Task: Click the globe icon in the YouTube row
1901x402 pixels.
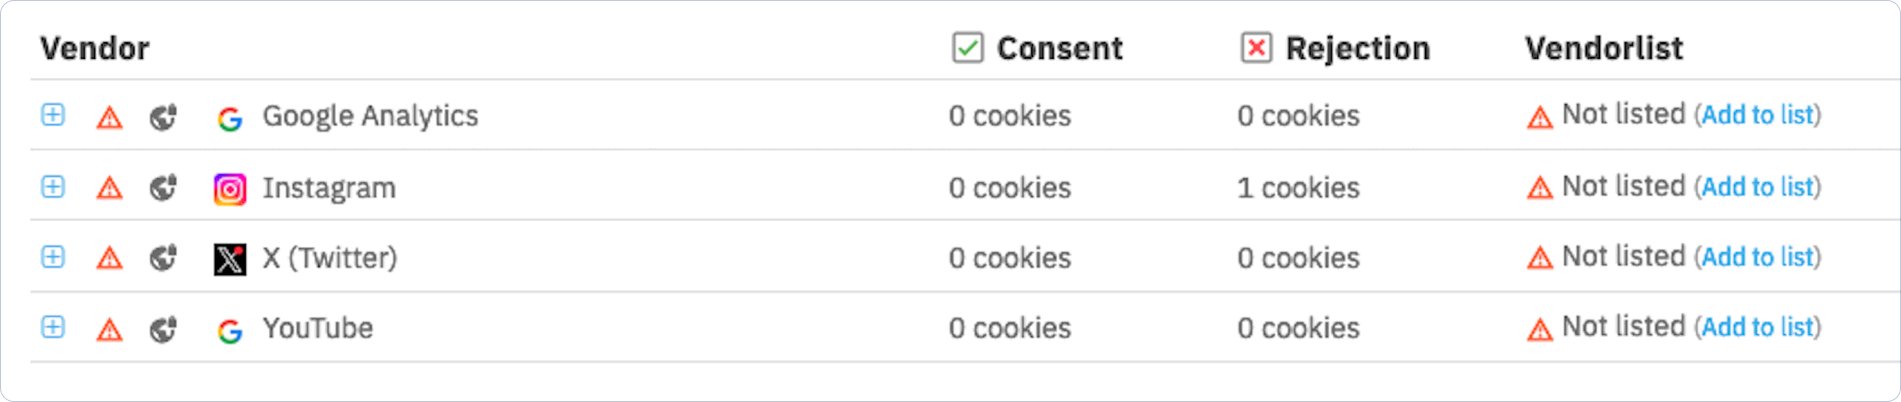Action: pos(163,329)
